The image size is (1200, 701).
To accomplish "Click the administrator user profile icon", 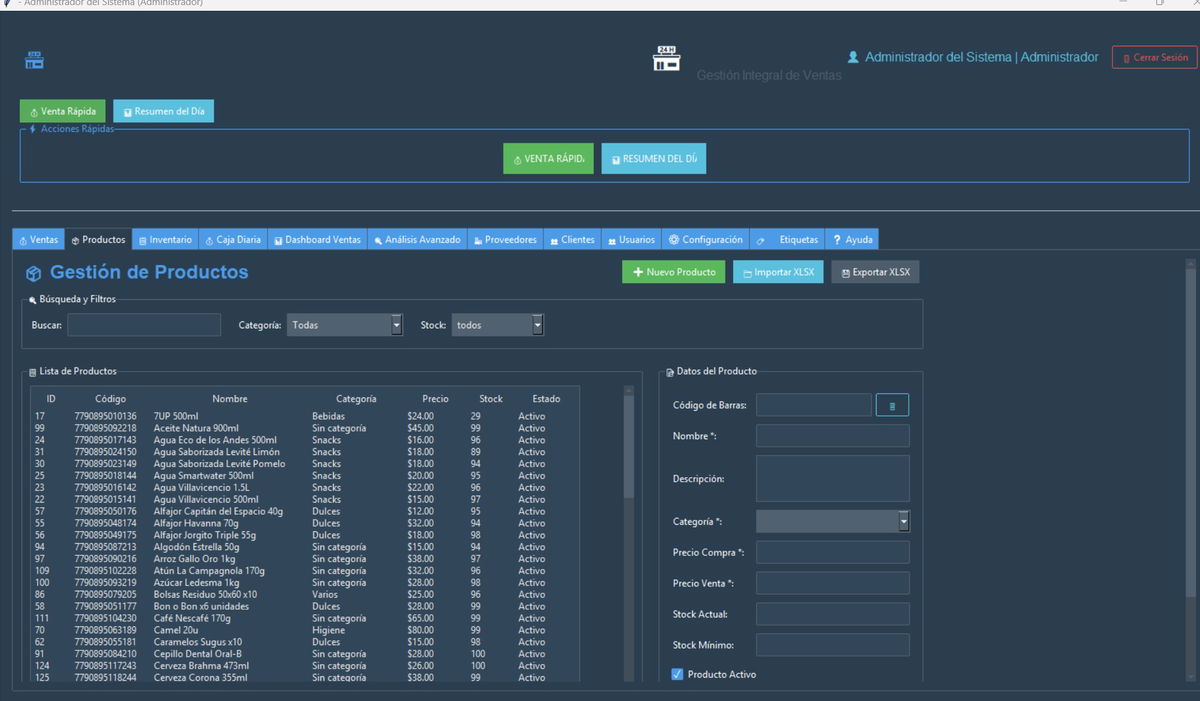I will pos(853,58).
